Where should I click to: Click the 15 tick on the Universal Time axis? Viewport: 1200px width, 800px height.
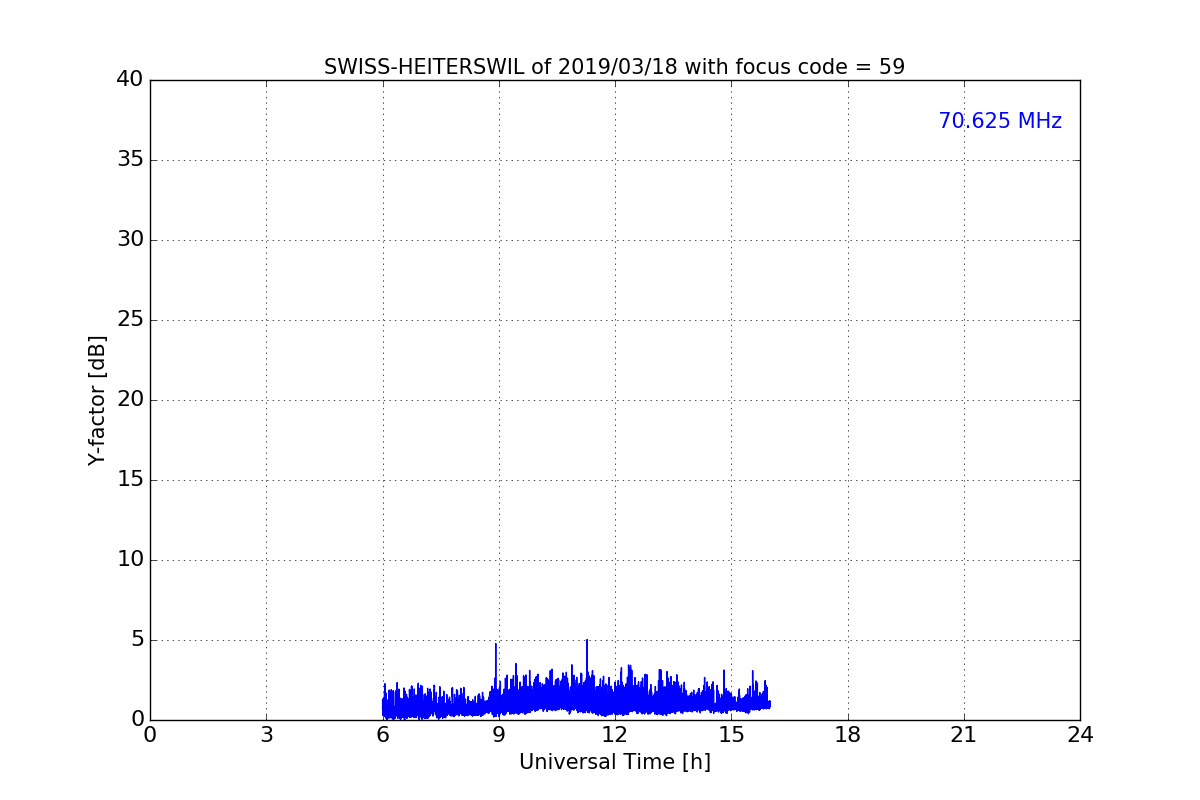(731, 735)
